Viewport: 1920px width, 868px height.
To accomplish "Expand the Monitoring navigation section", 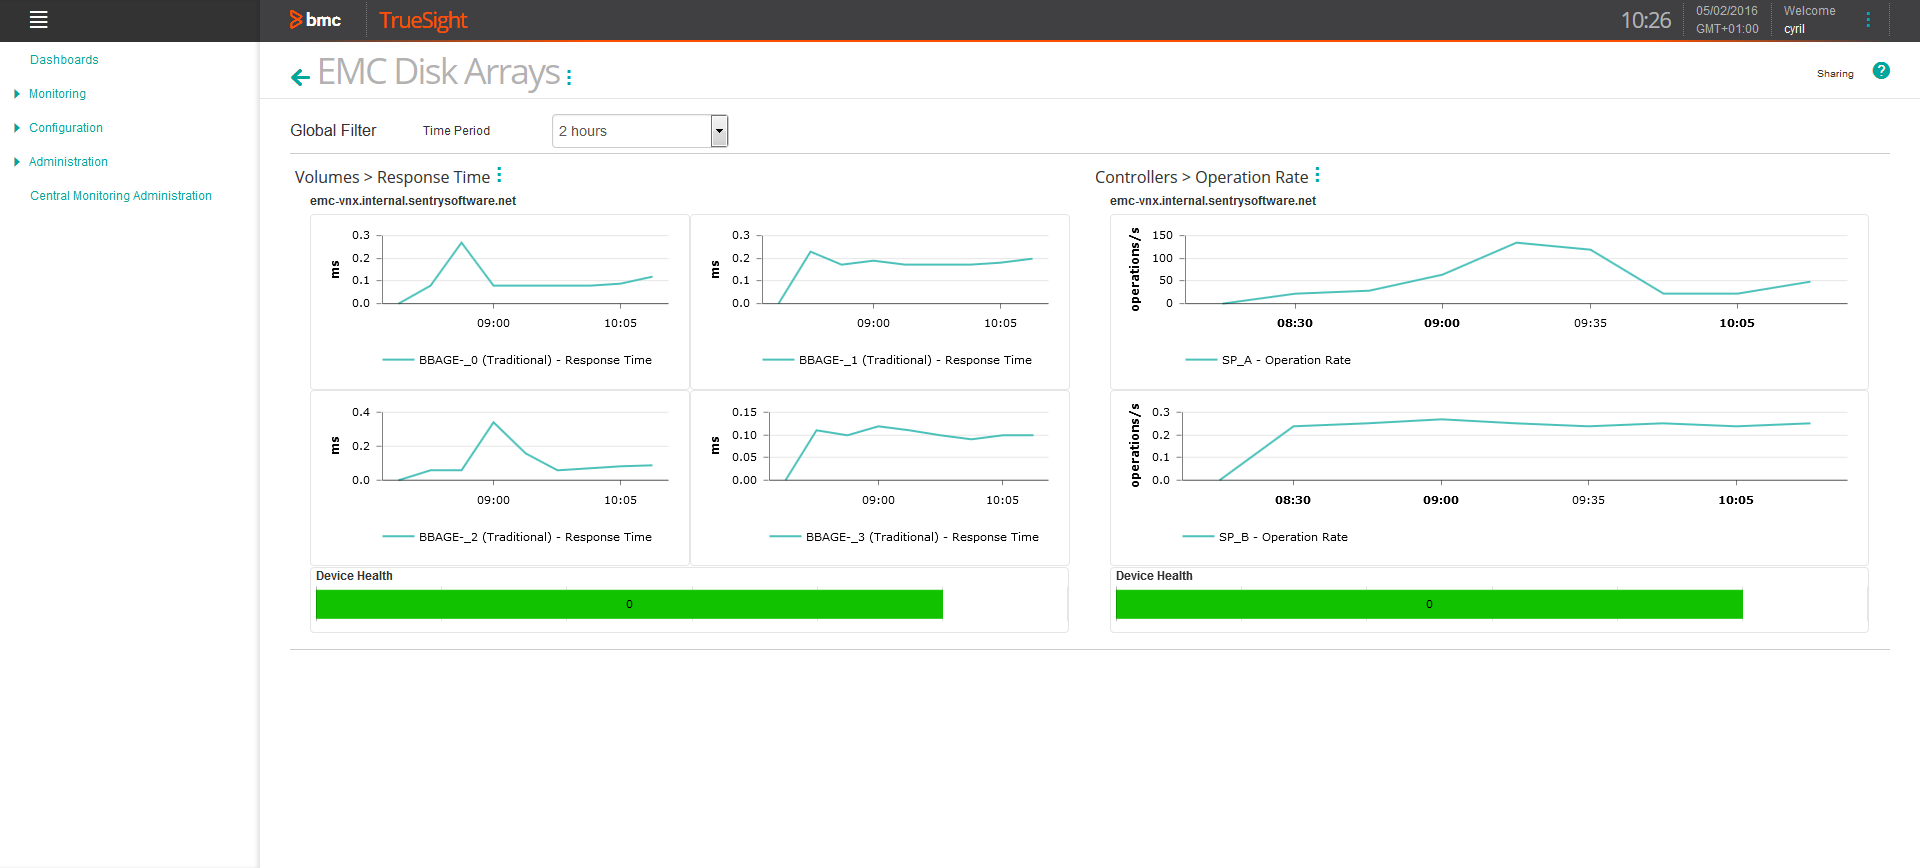I will pyautogui.click(x=17, y=94).
